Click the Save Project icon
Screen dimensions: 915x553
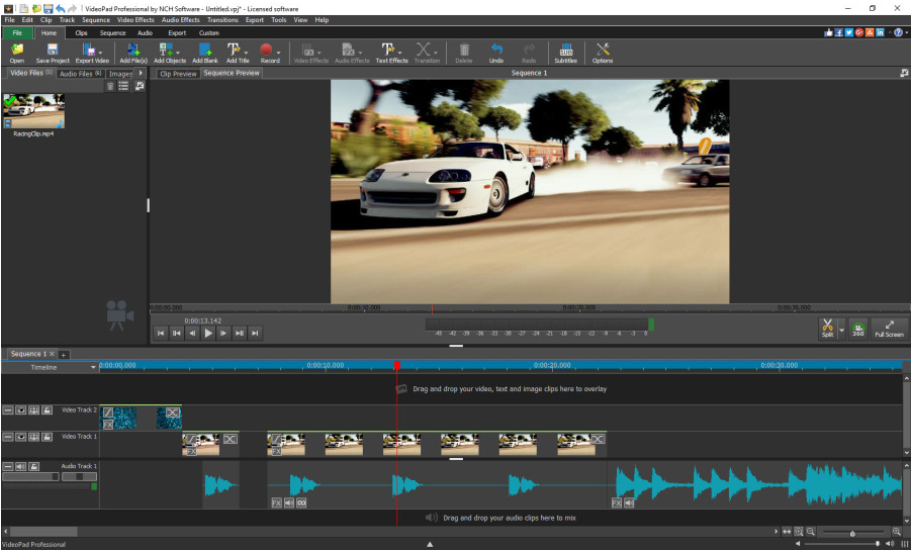point(52,51)
